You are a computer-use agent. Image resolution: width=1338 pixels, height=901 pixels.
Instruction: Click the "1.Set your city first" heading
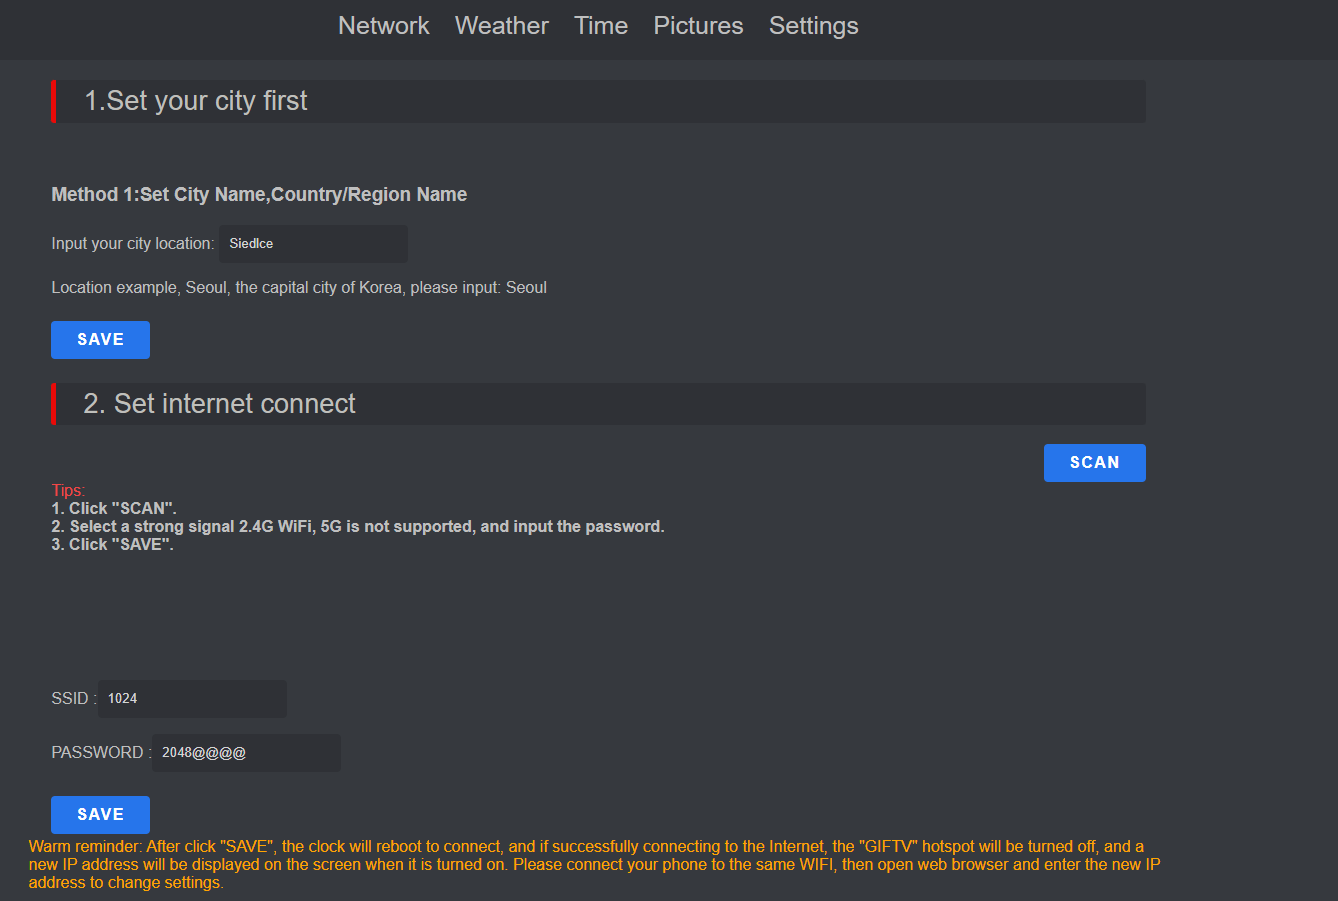[x=196, y=101]
